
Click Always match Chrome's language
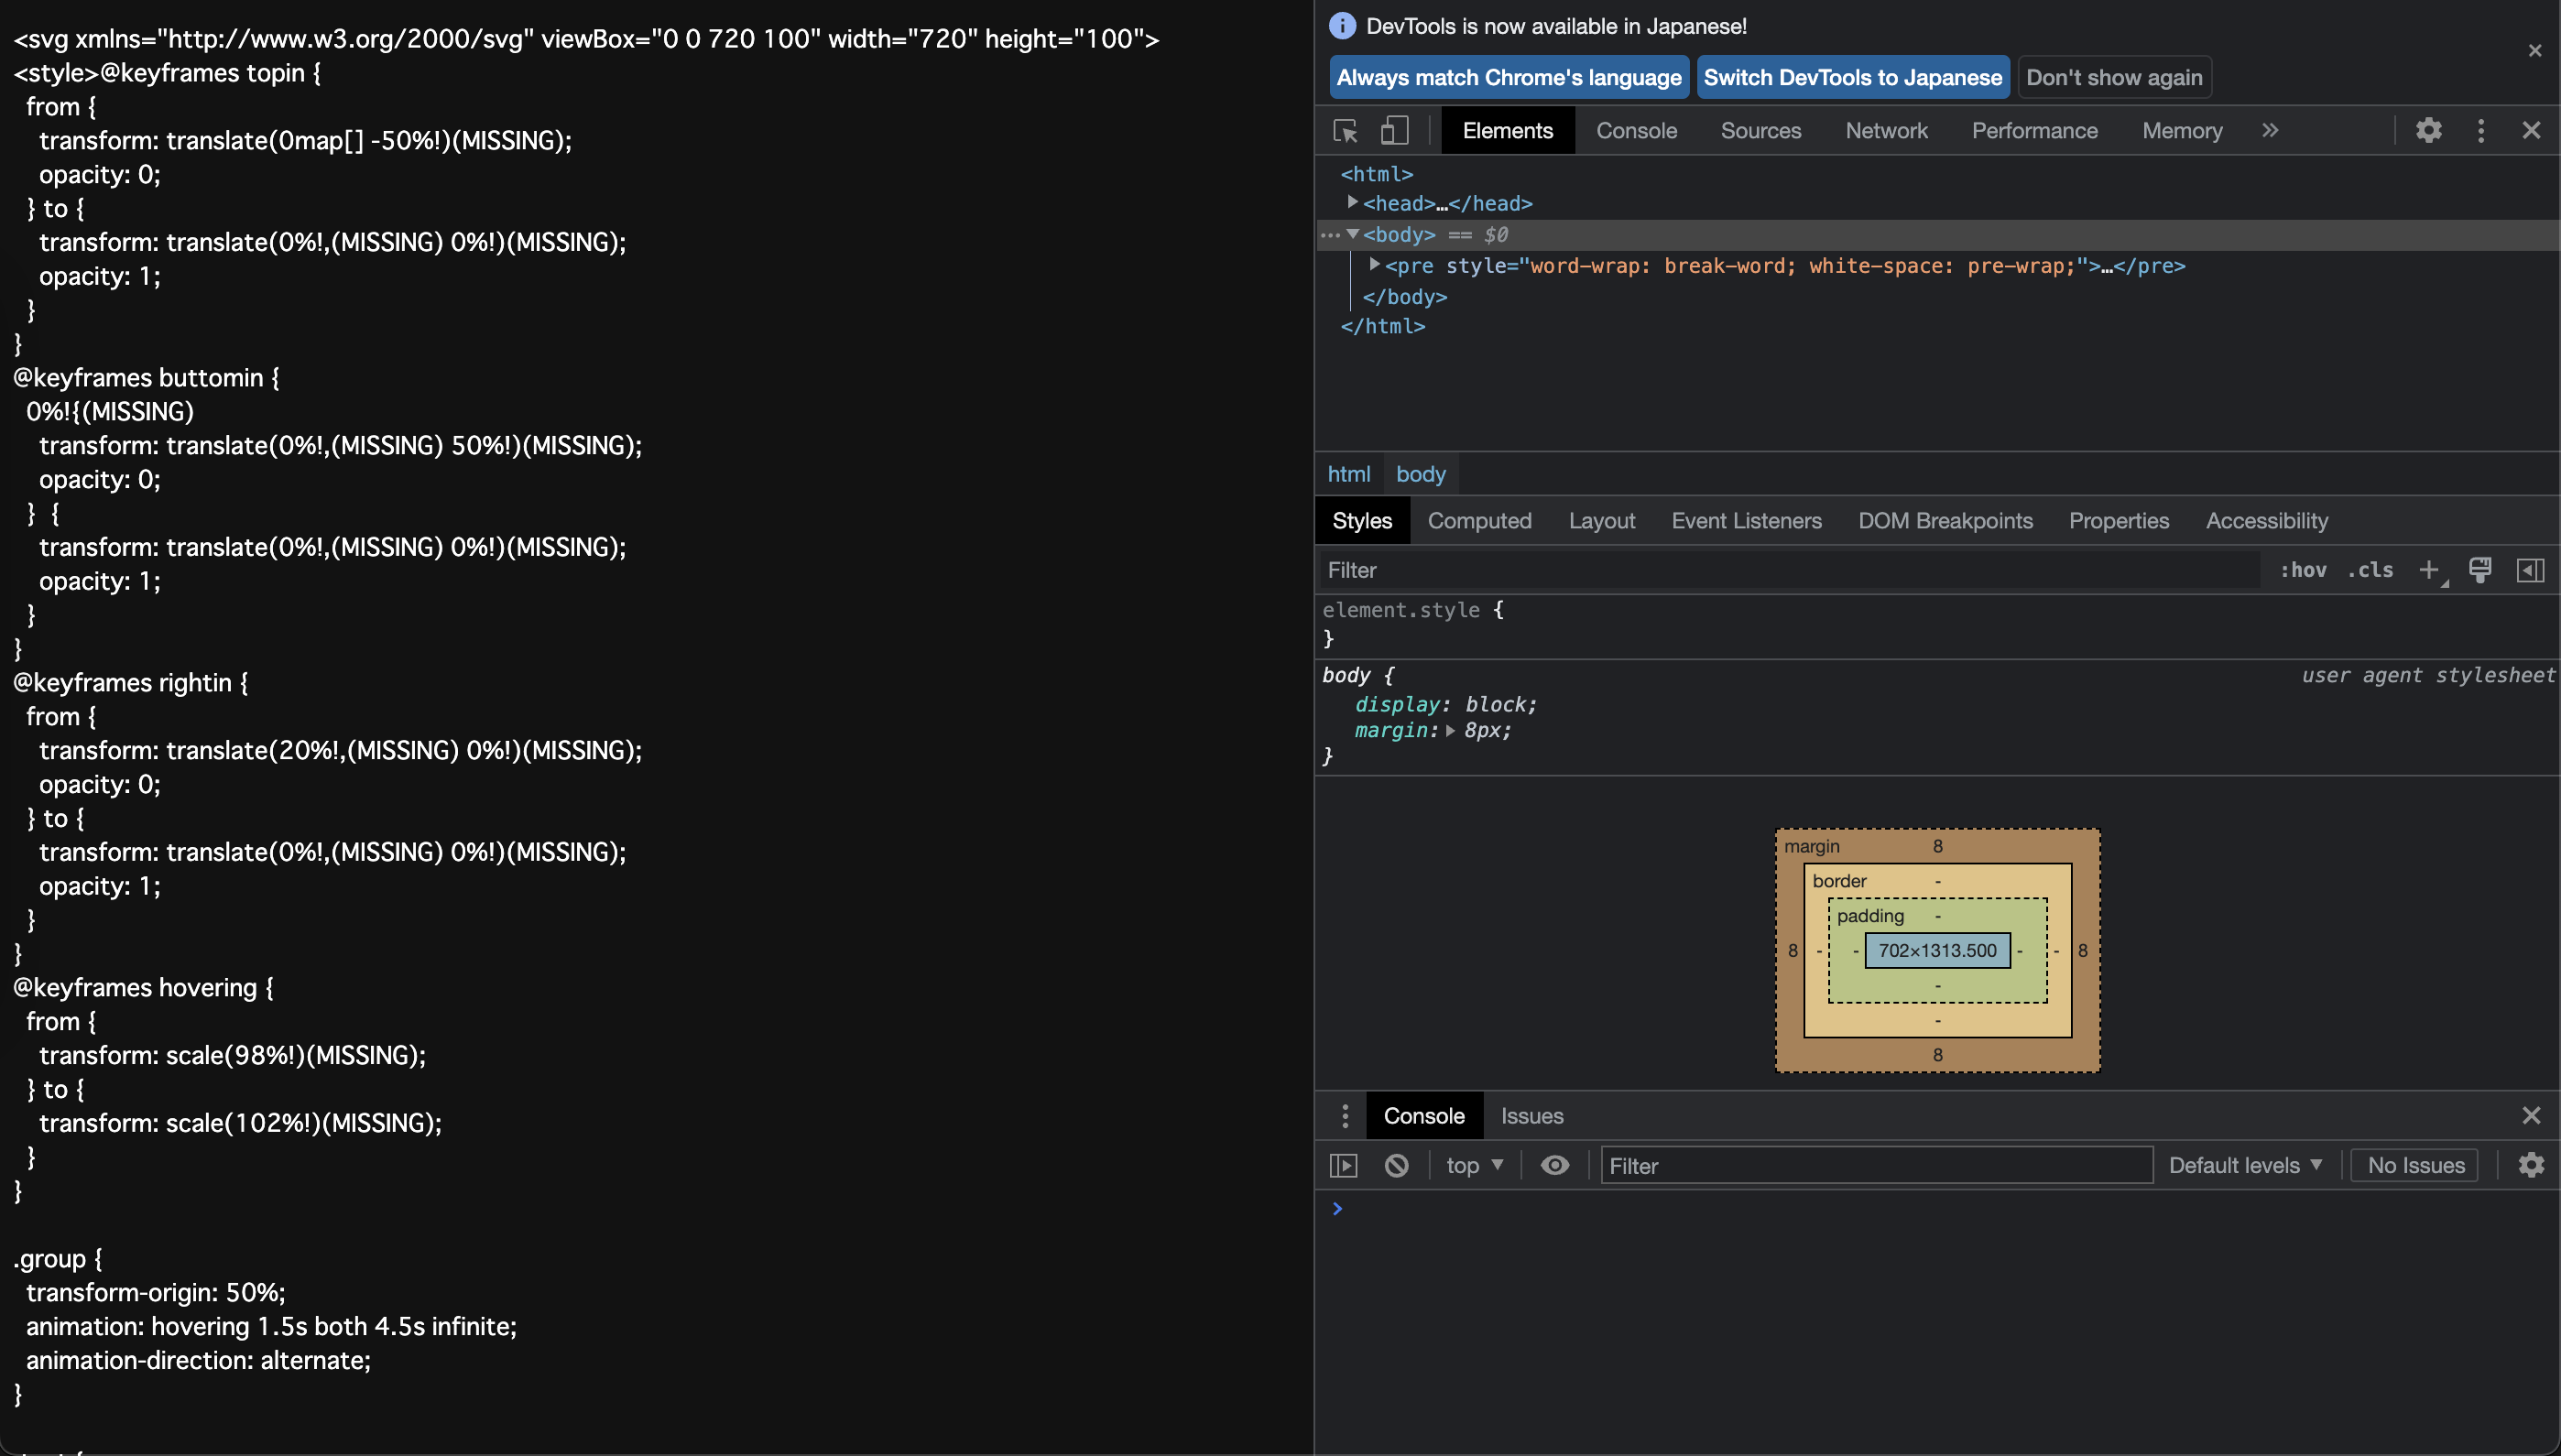(1509, 77)
